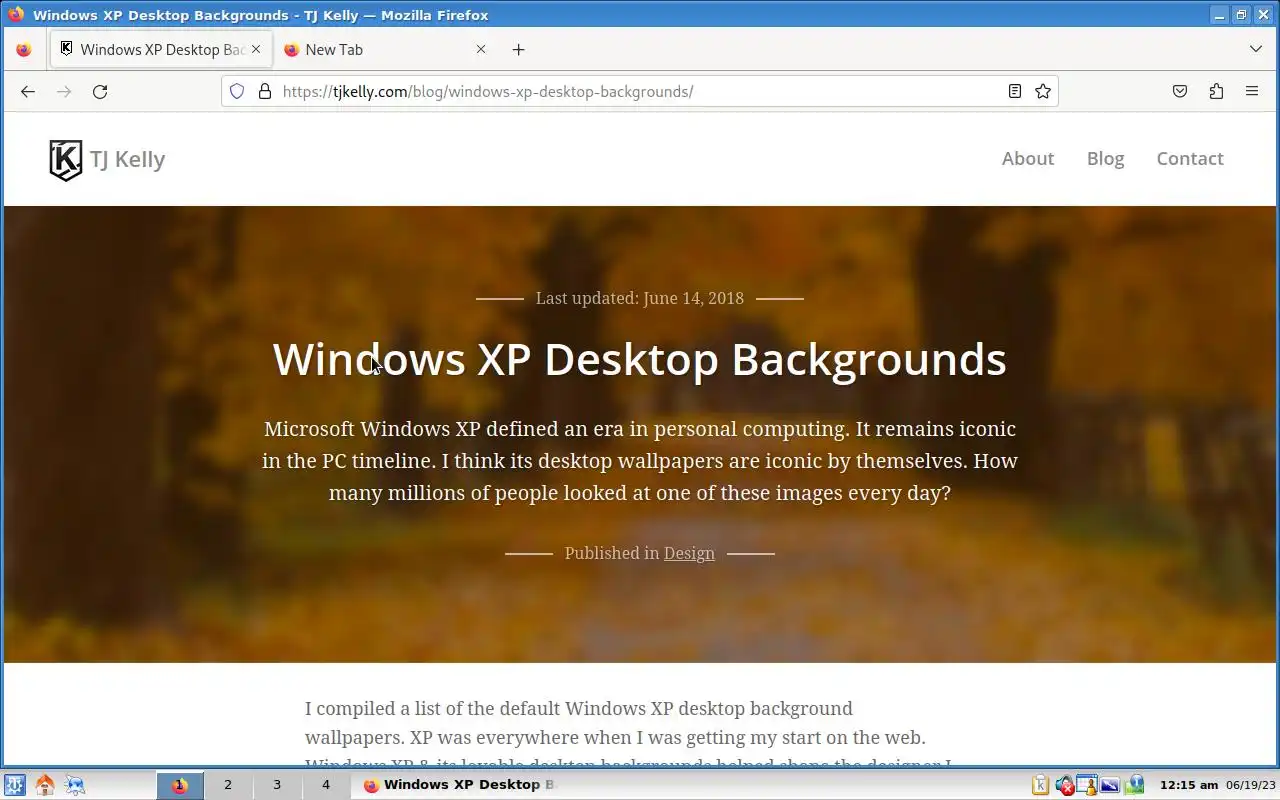The height and width of the screenshot is (800, 1280).
Task: Click the network status tray icon
Action: [x=1134, y=785]
